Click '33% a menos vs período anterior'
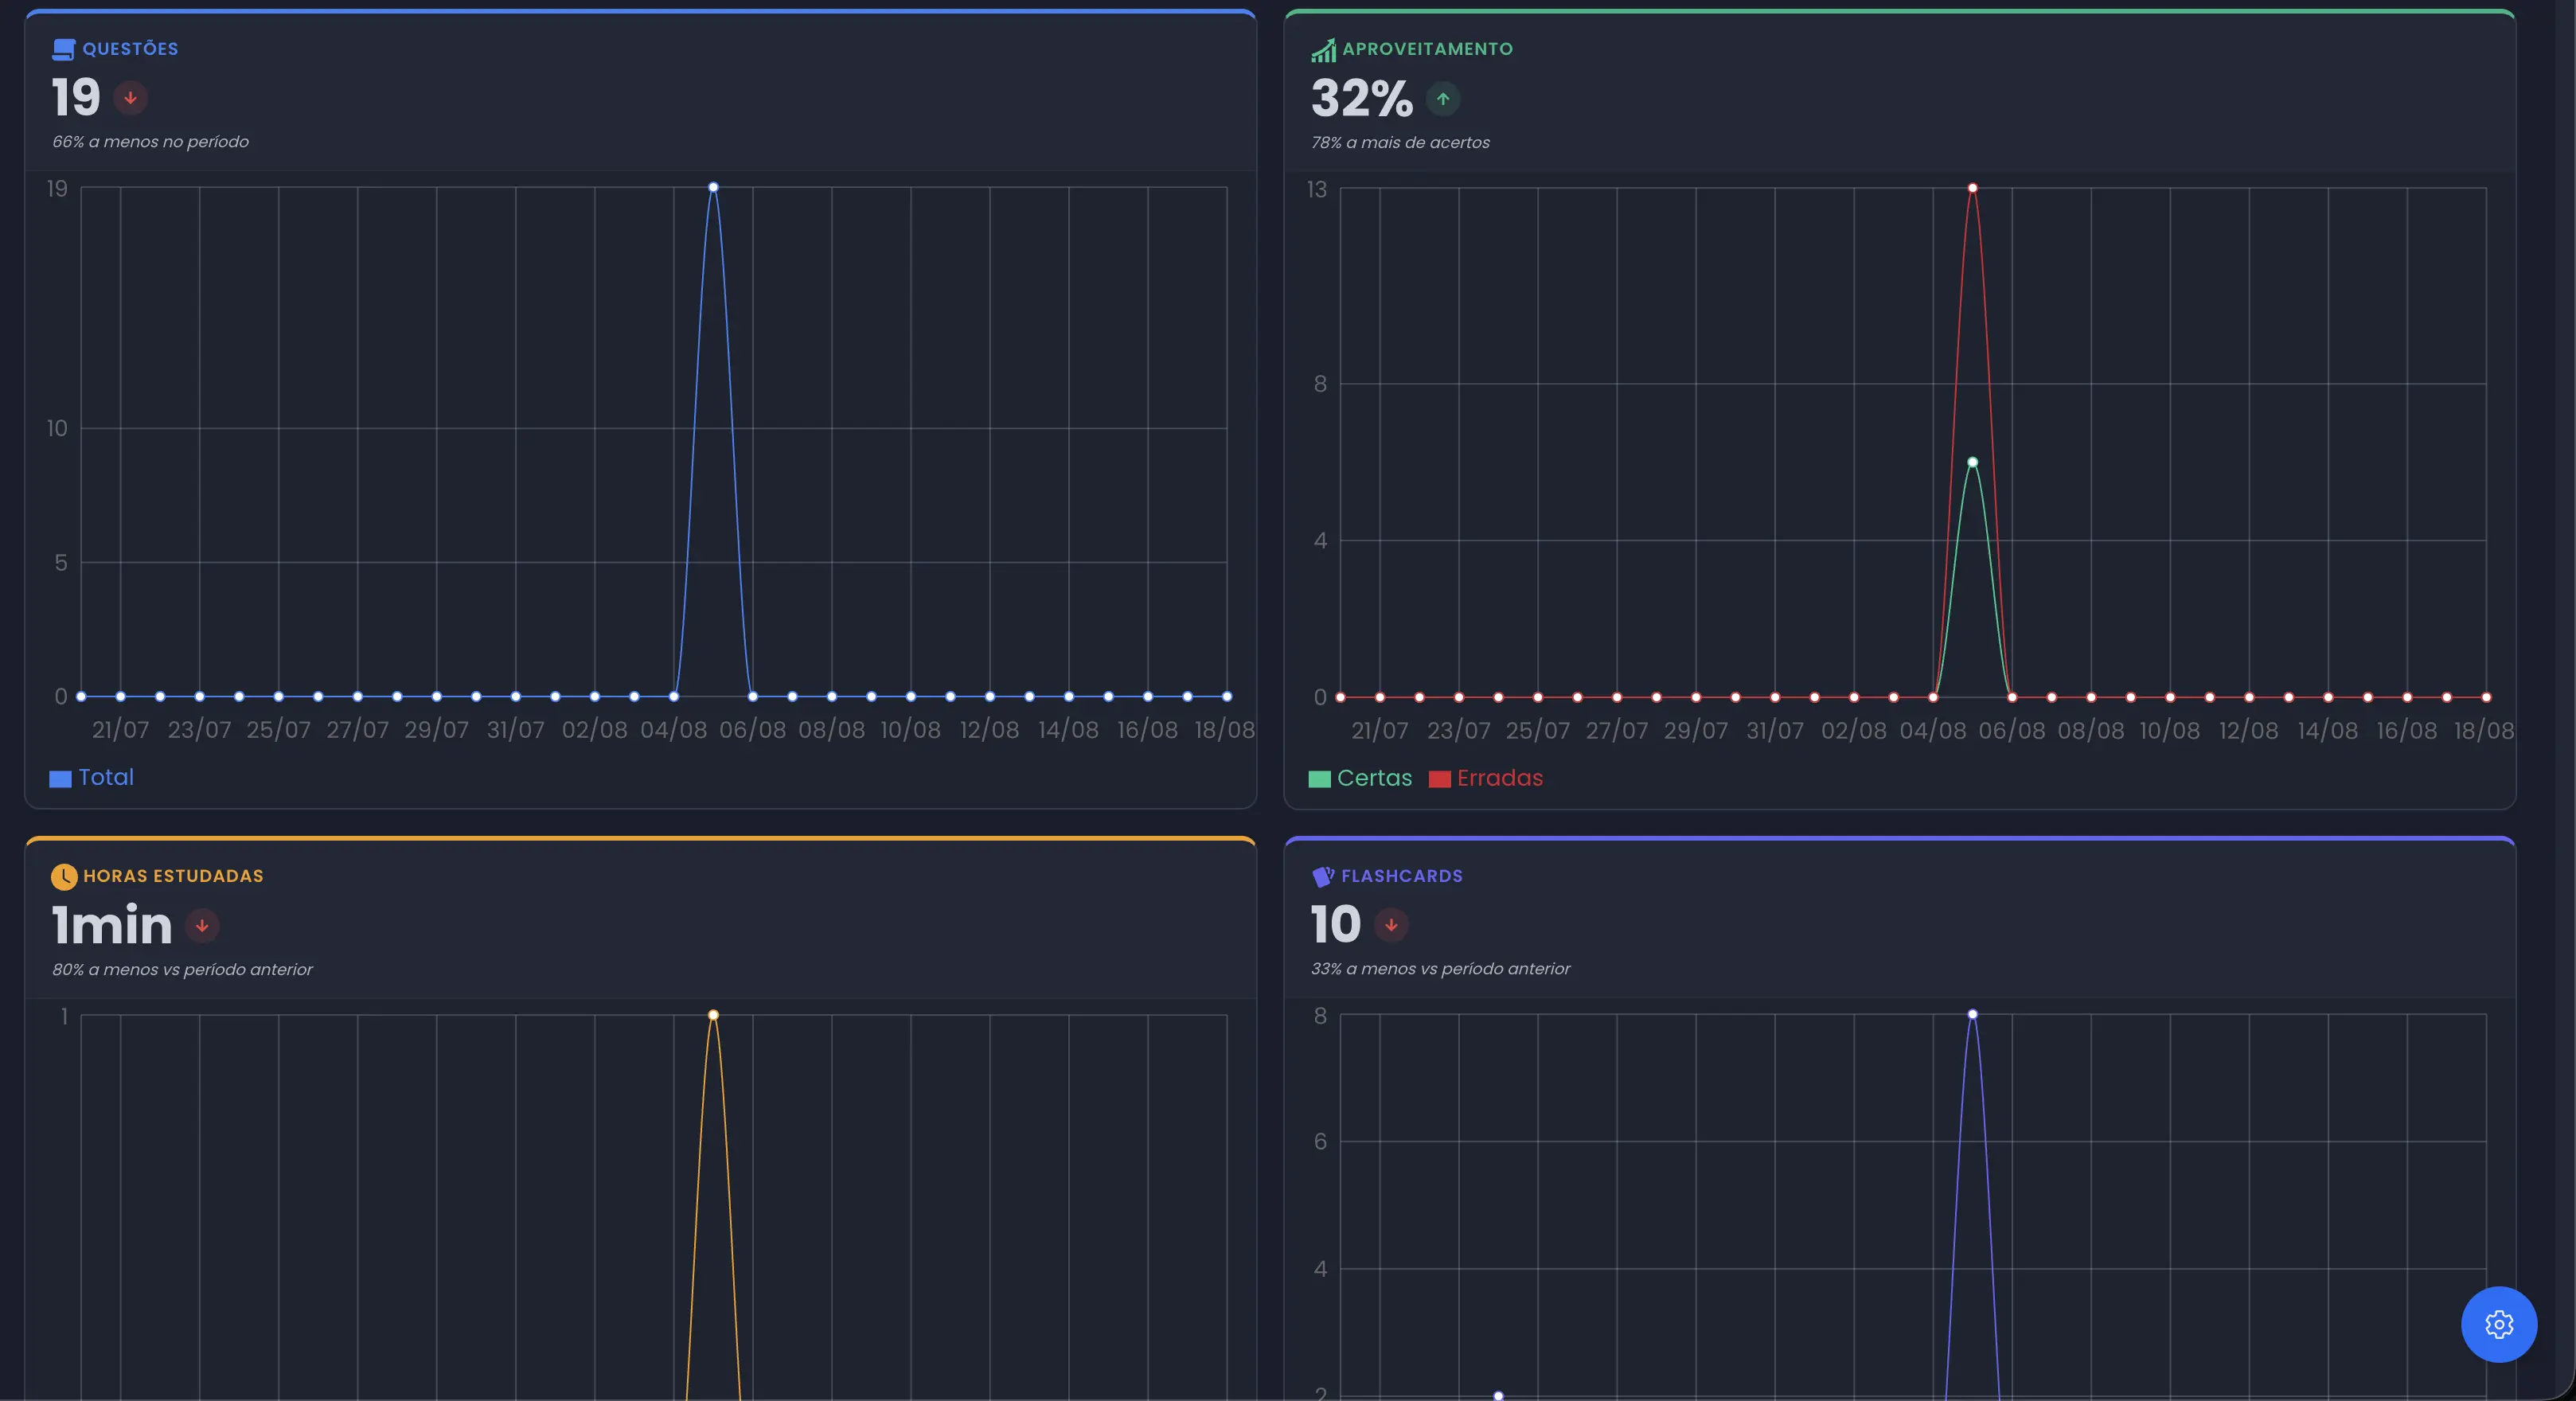2576x1401 pixels. coord(1440,969)
